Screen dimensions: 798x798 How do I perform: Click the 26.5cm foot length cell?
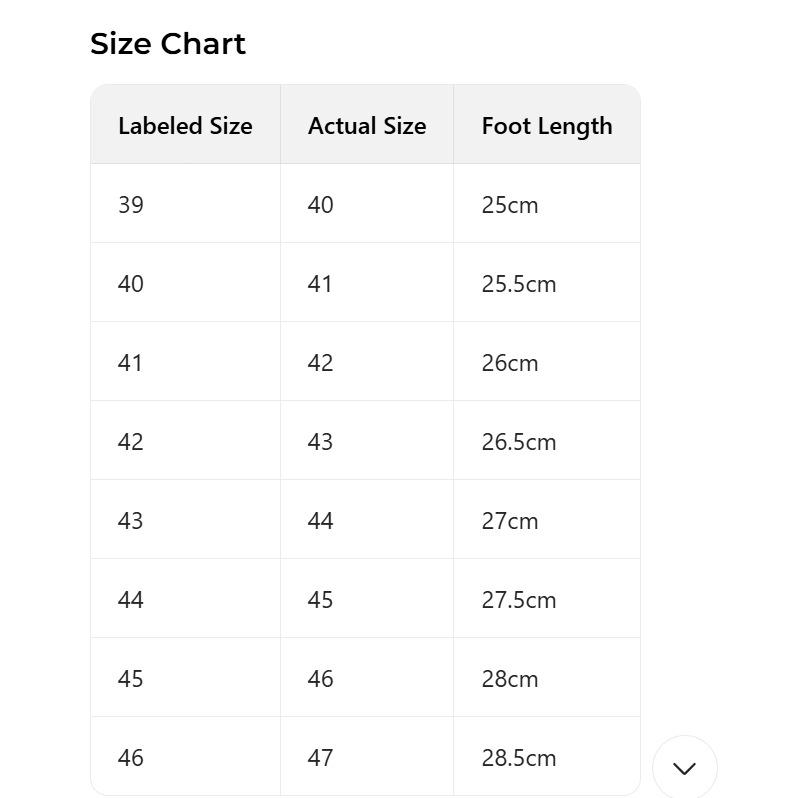[x=519, y=442]
